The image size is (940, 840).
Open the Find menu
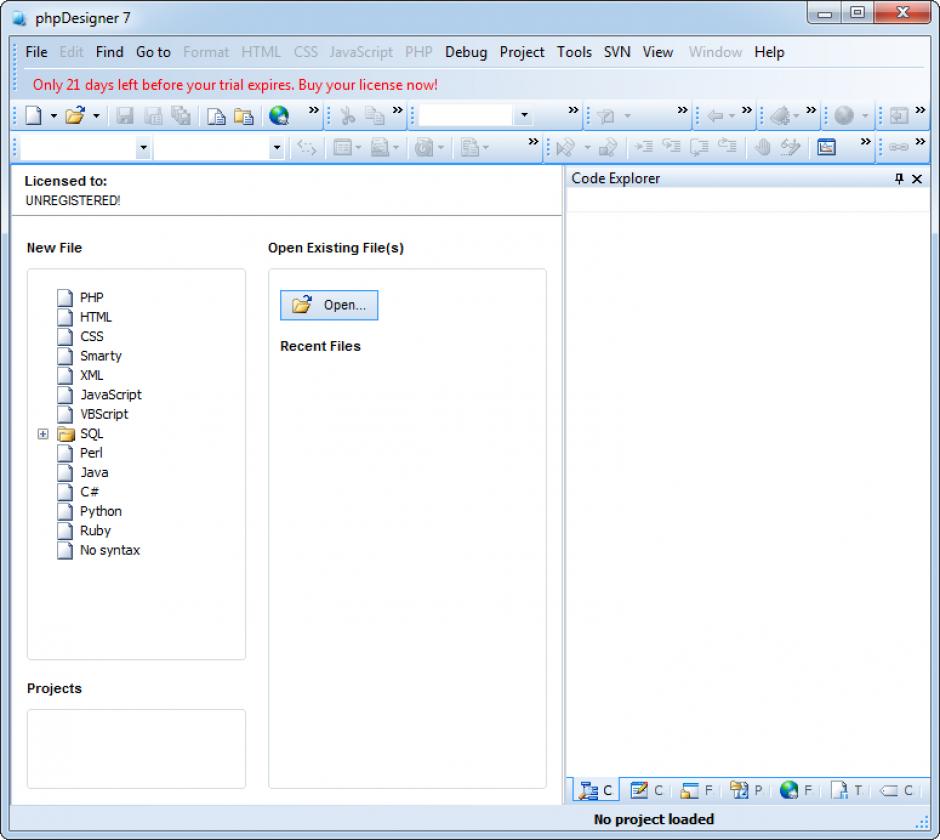pos(109,52)
